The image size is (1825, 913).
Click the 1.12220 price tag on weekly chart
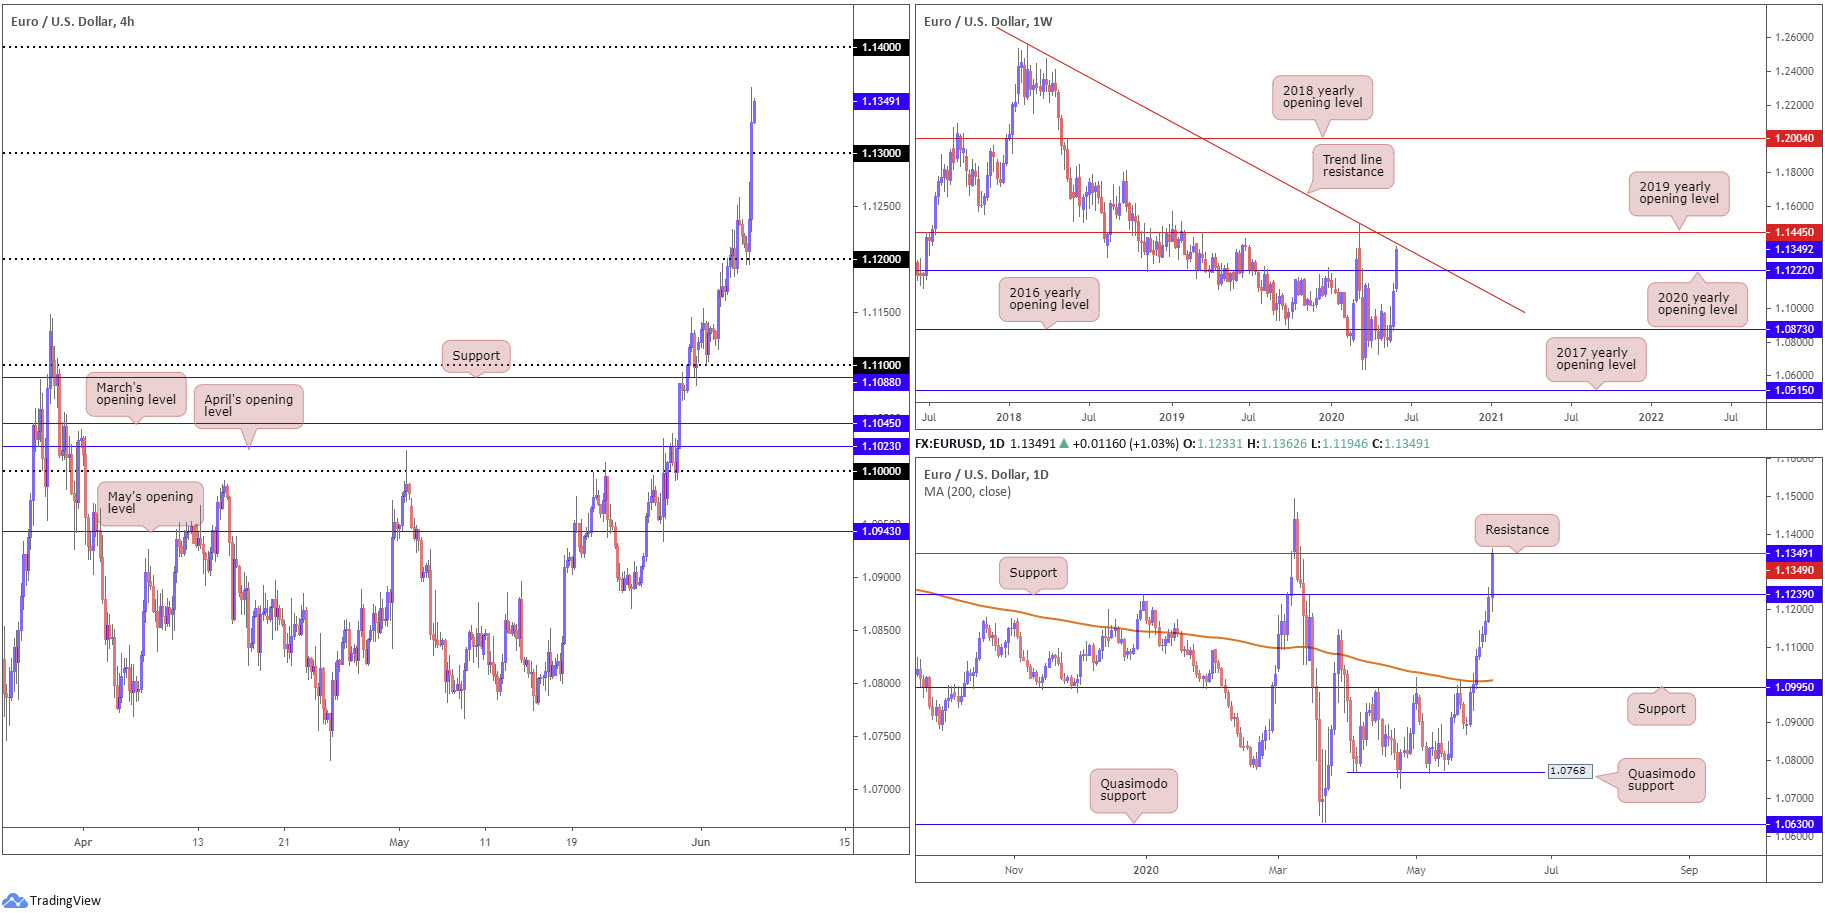[1794, 270]
